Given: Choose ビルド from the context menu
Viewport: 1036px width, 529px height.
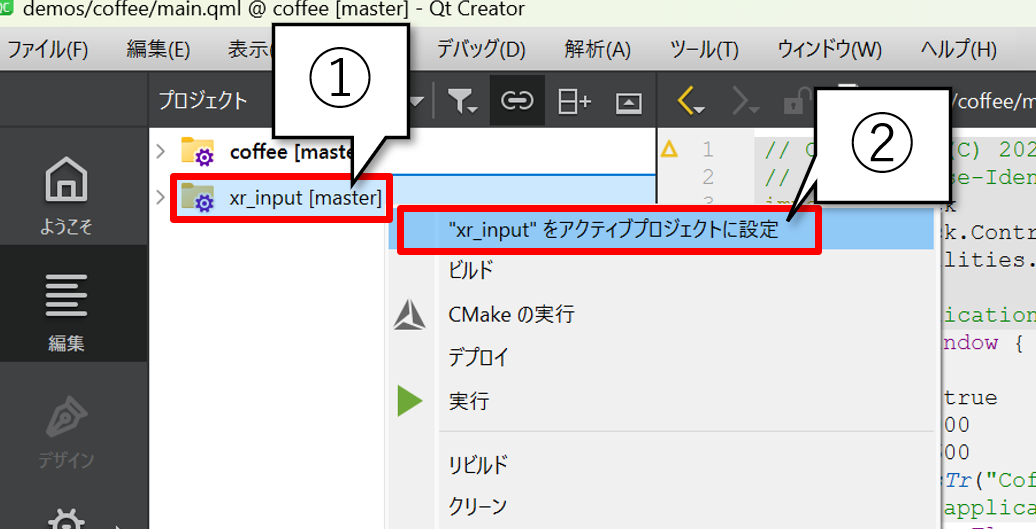Looking at the screenshot, I should pyautogui.click(x=471, y=270).
